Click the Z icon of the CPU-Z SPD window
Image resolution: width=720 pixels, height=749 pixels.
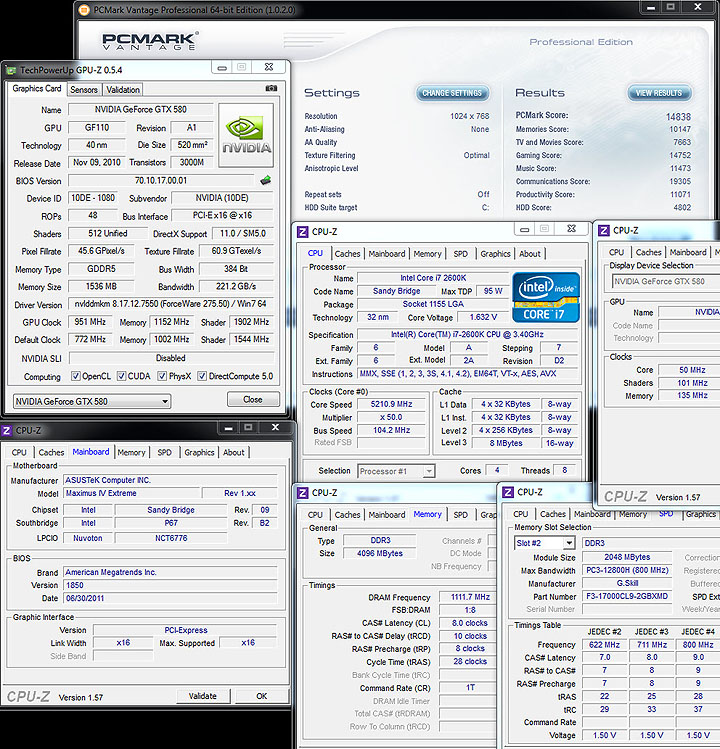(508, 492)
